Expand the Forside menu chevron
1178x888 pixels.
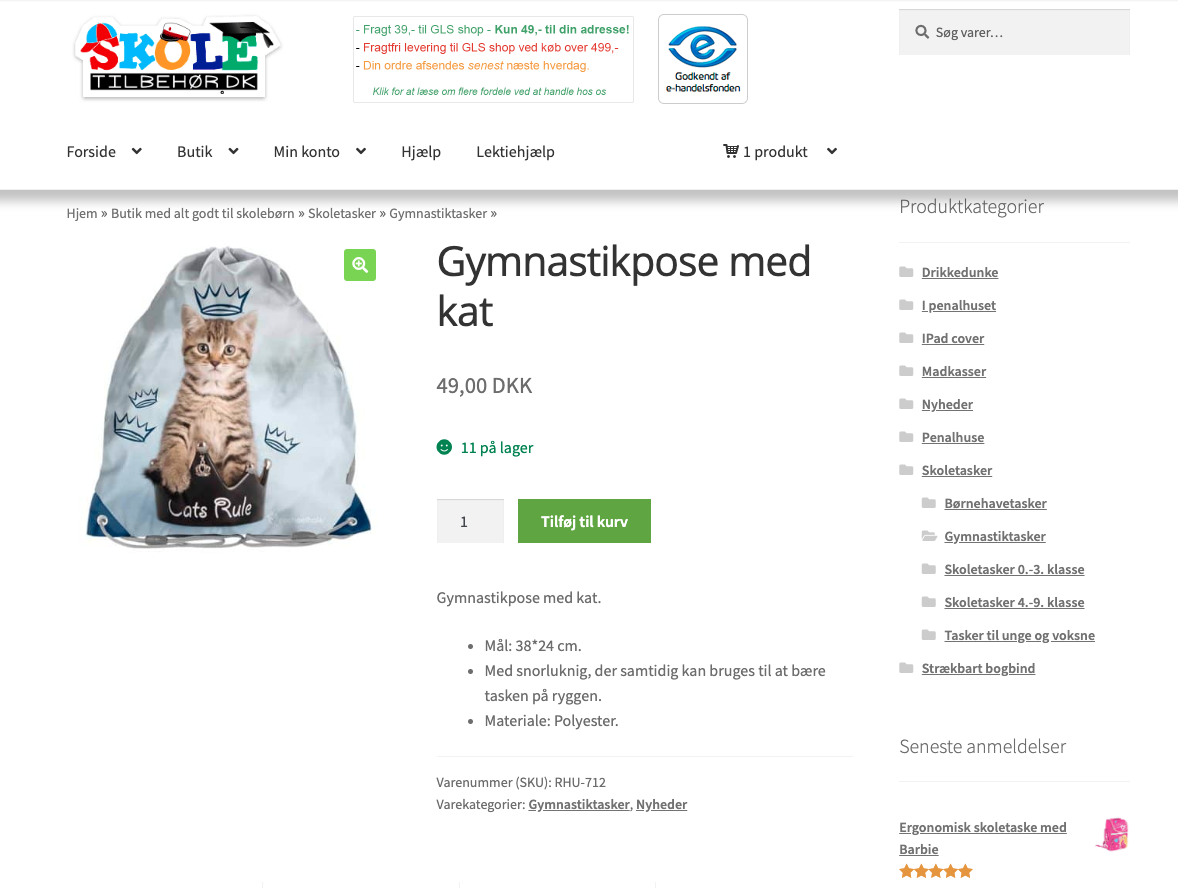[x=137, y=151]
